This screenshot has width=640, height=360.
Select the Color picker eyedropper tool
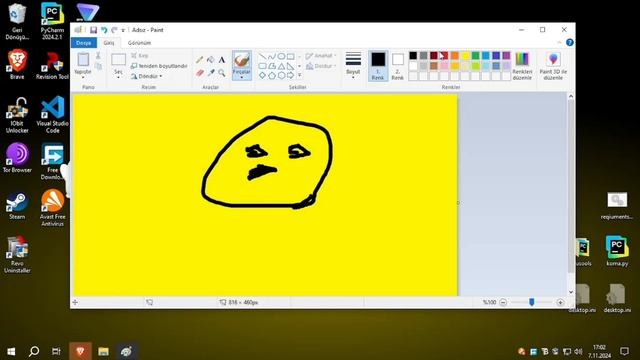[211, 73]
